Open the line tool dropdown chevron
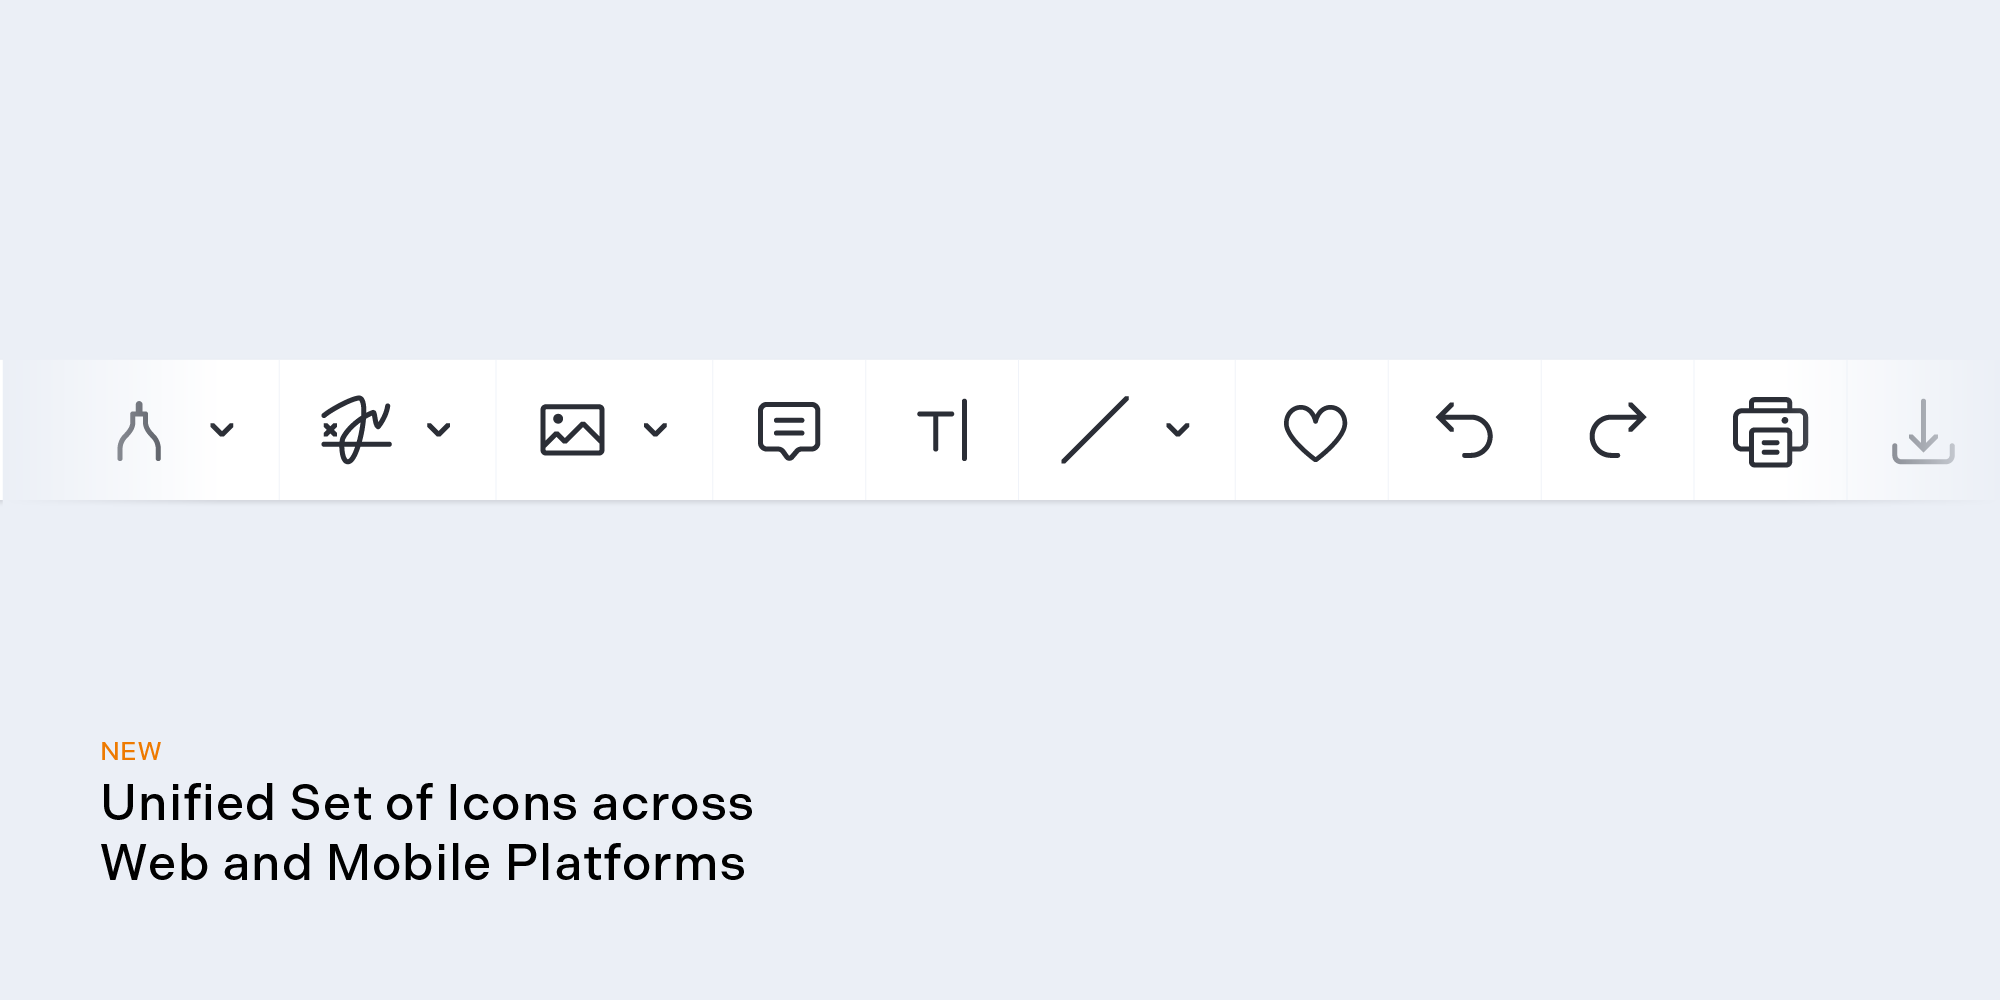2000x1000 pixels. click(x=1178, y=430)
